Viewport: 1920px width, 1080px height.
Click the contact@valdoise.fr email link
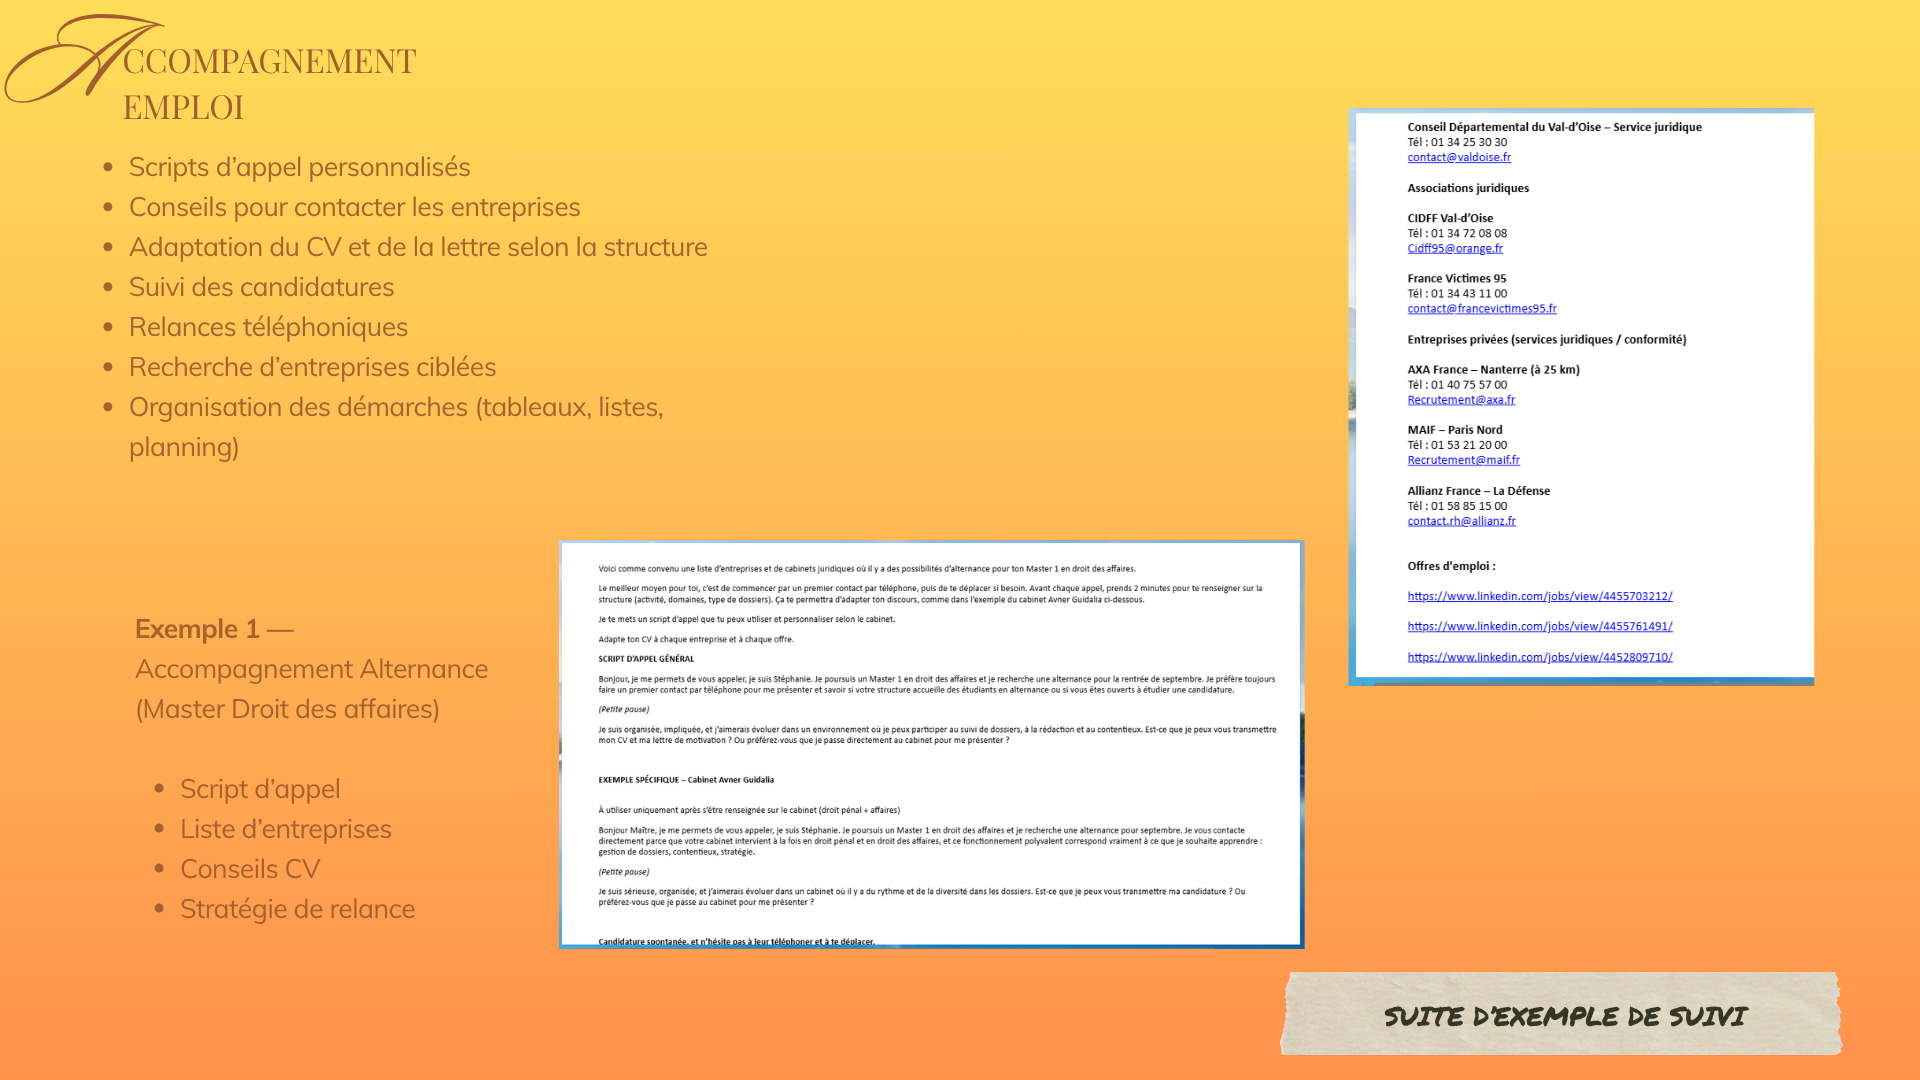click(1459, 158)
